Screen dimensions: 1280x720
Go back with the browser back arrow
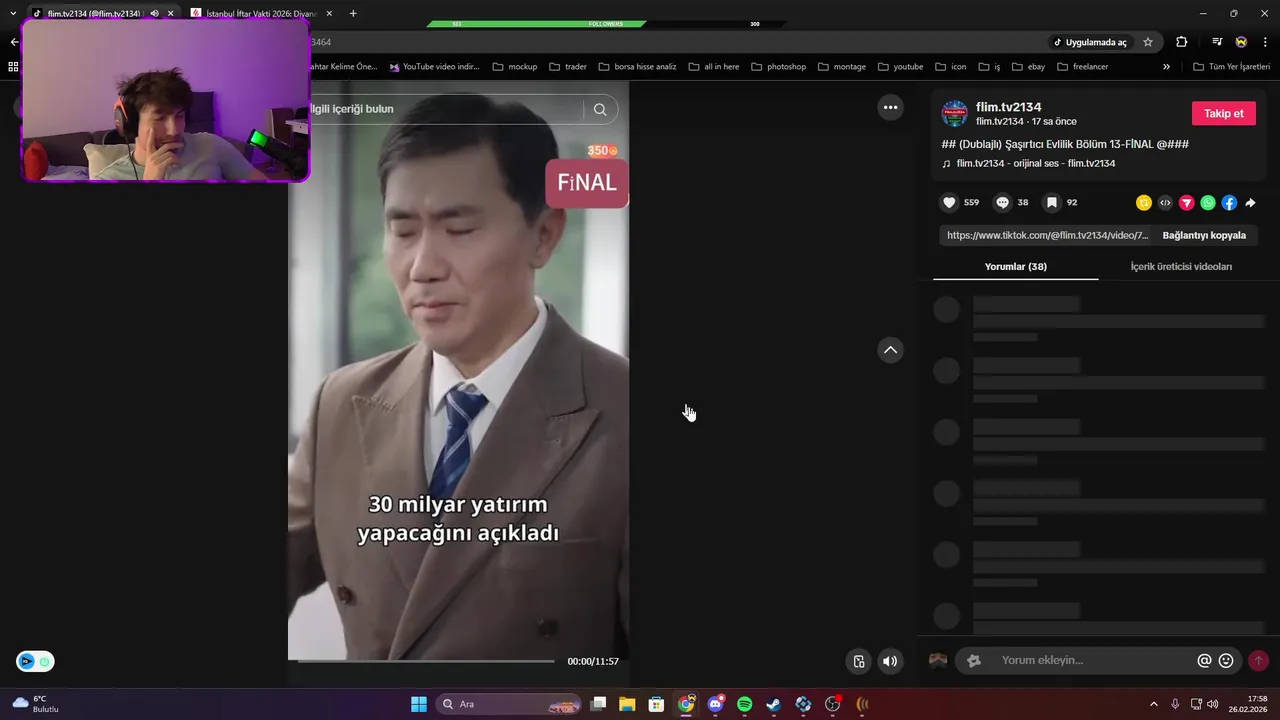tap(14, 42)
